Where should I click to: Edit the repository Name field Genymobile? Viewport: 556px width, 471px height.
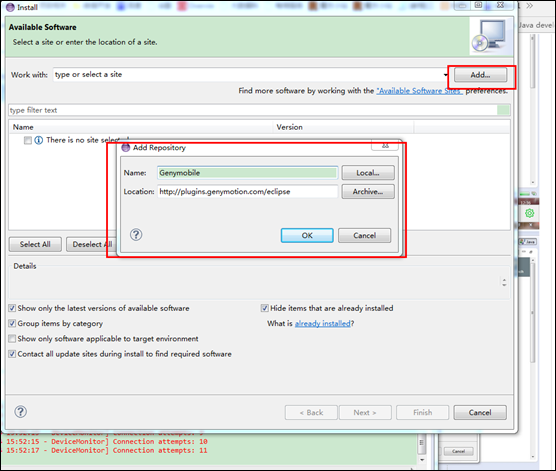pyautogui.click(x=248, y=173)
